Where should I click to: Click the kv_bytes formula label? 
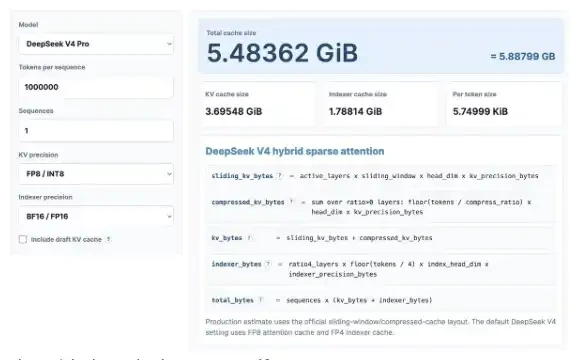point(227,238)
